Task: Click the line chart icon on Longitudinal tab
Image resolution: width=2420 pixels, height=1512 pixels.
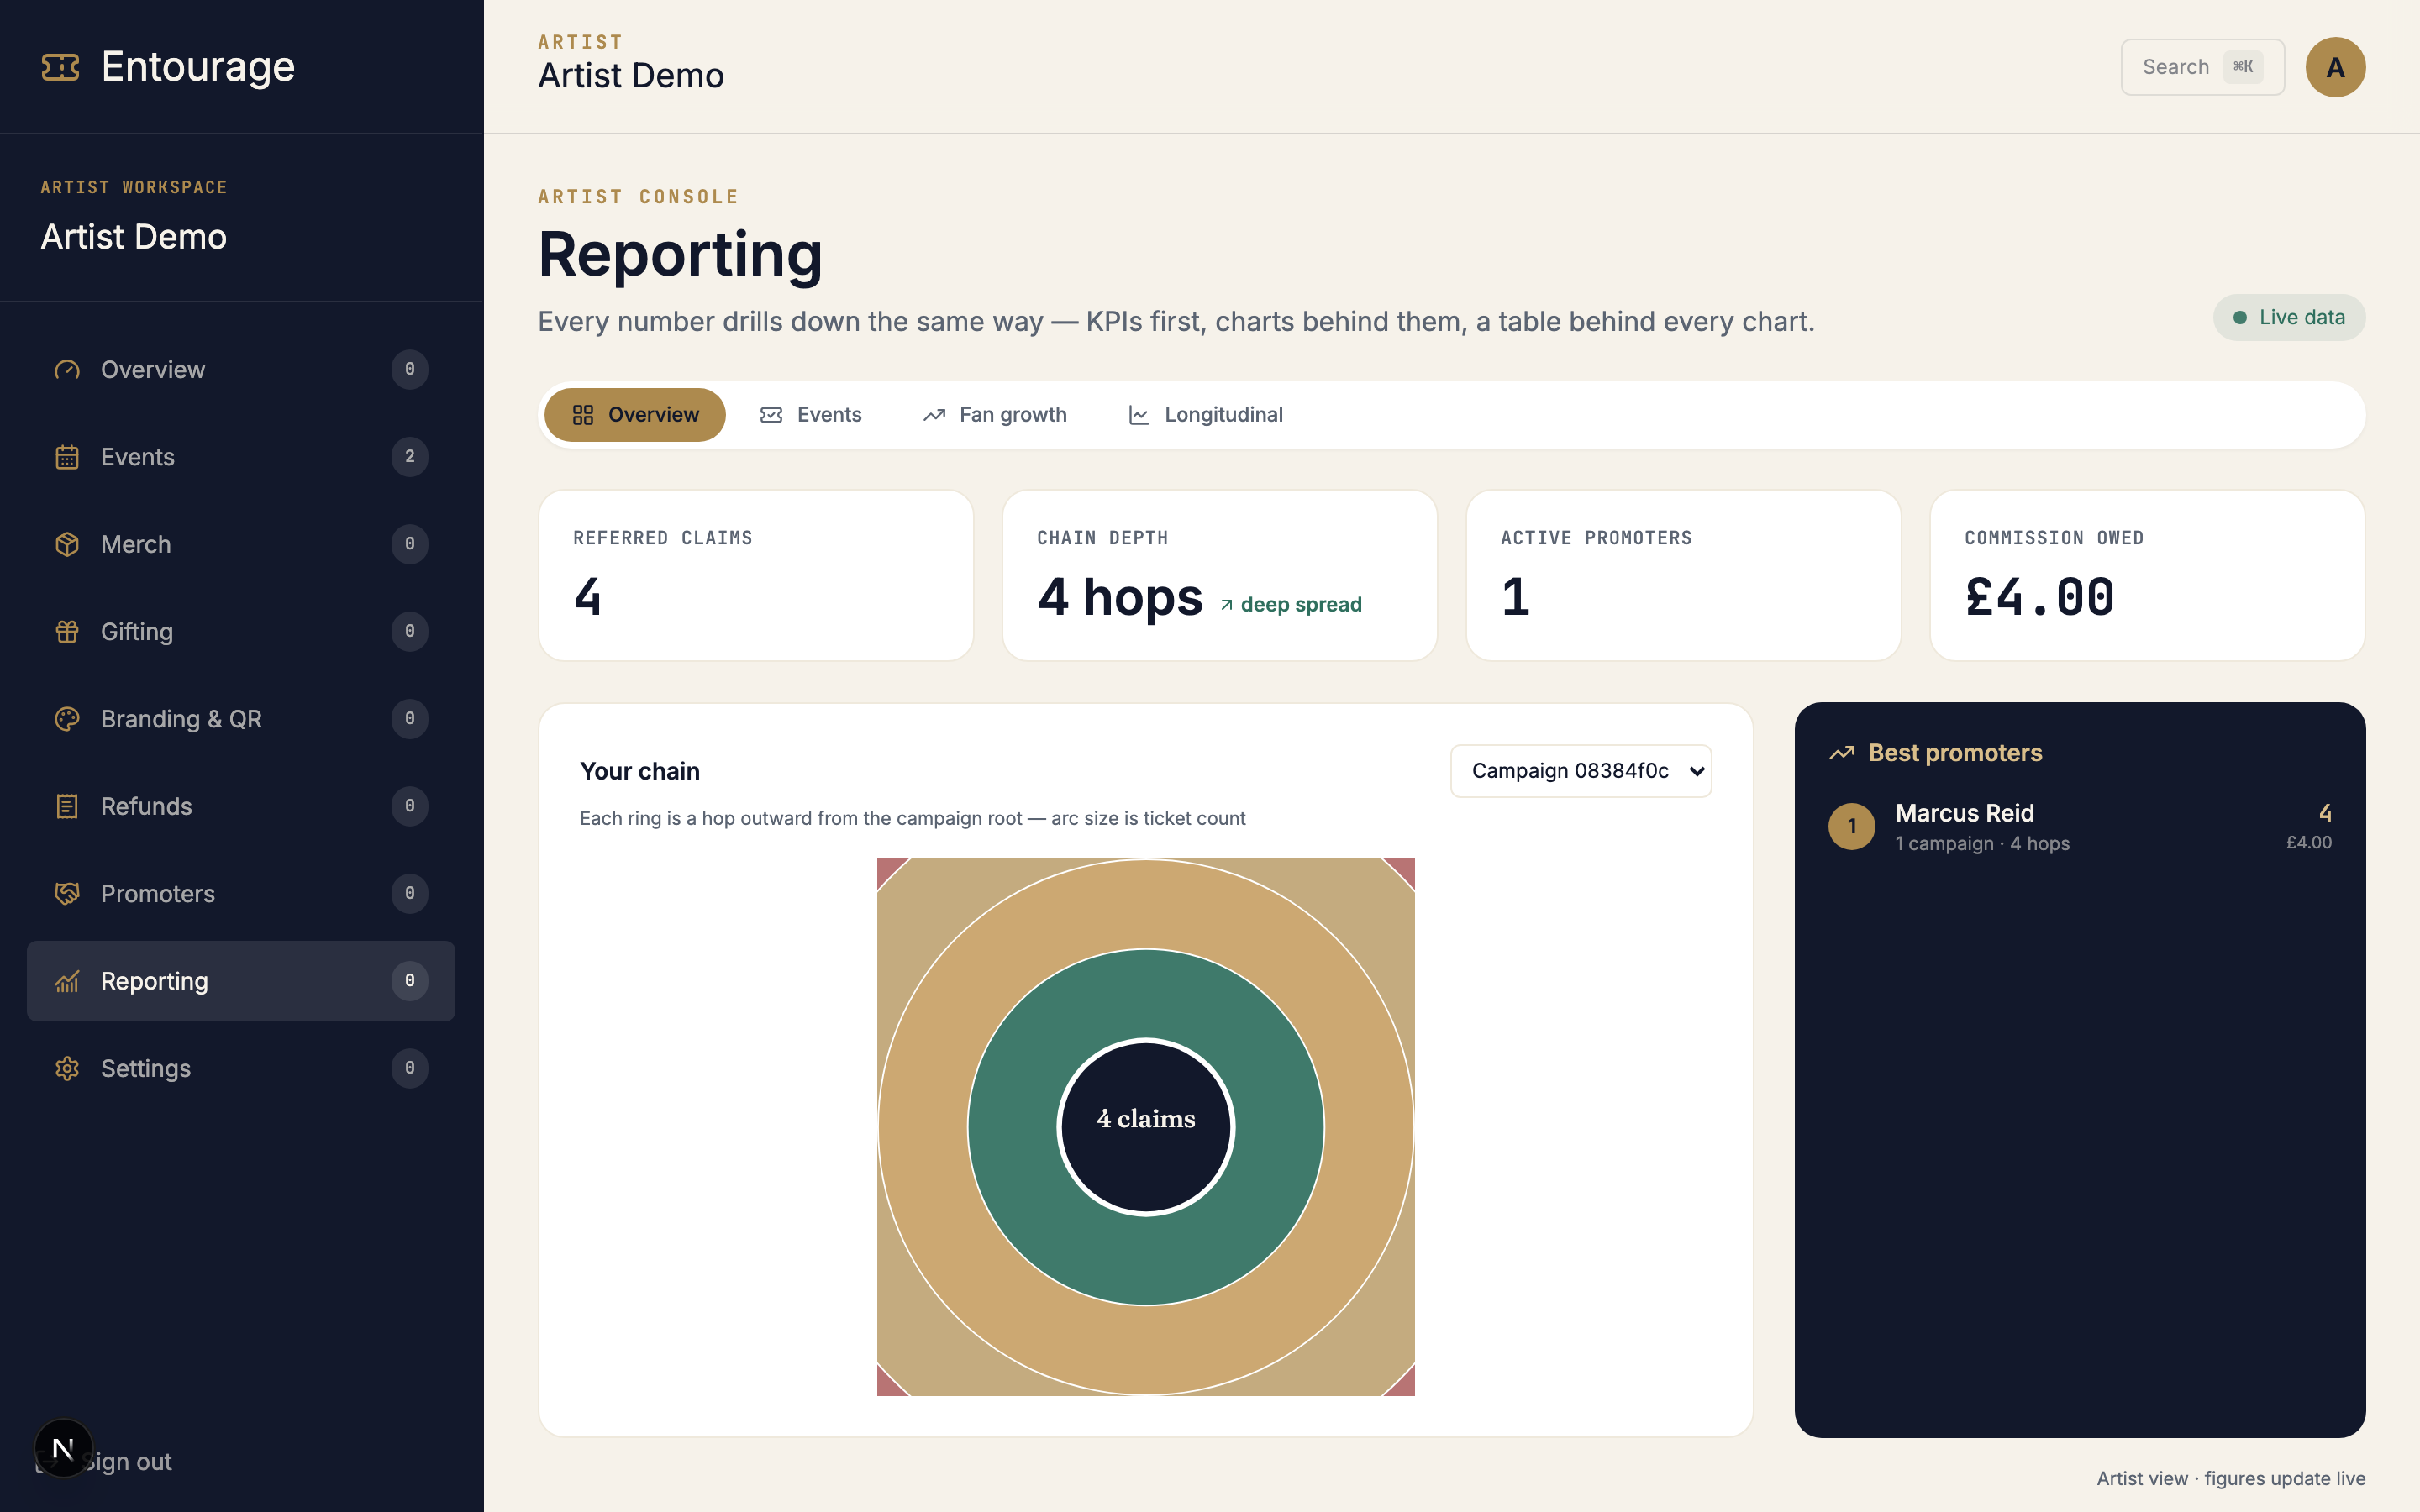Action: 1139,415
